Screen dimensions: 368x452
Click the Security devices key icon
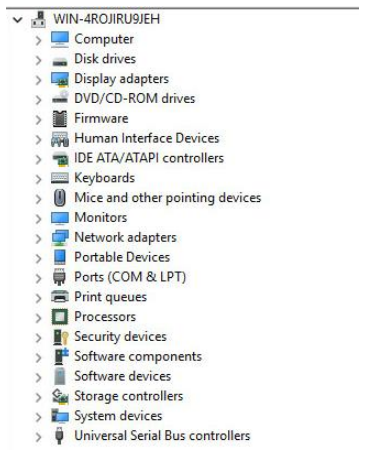point(61,337)
